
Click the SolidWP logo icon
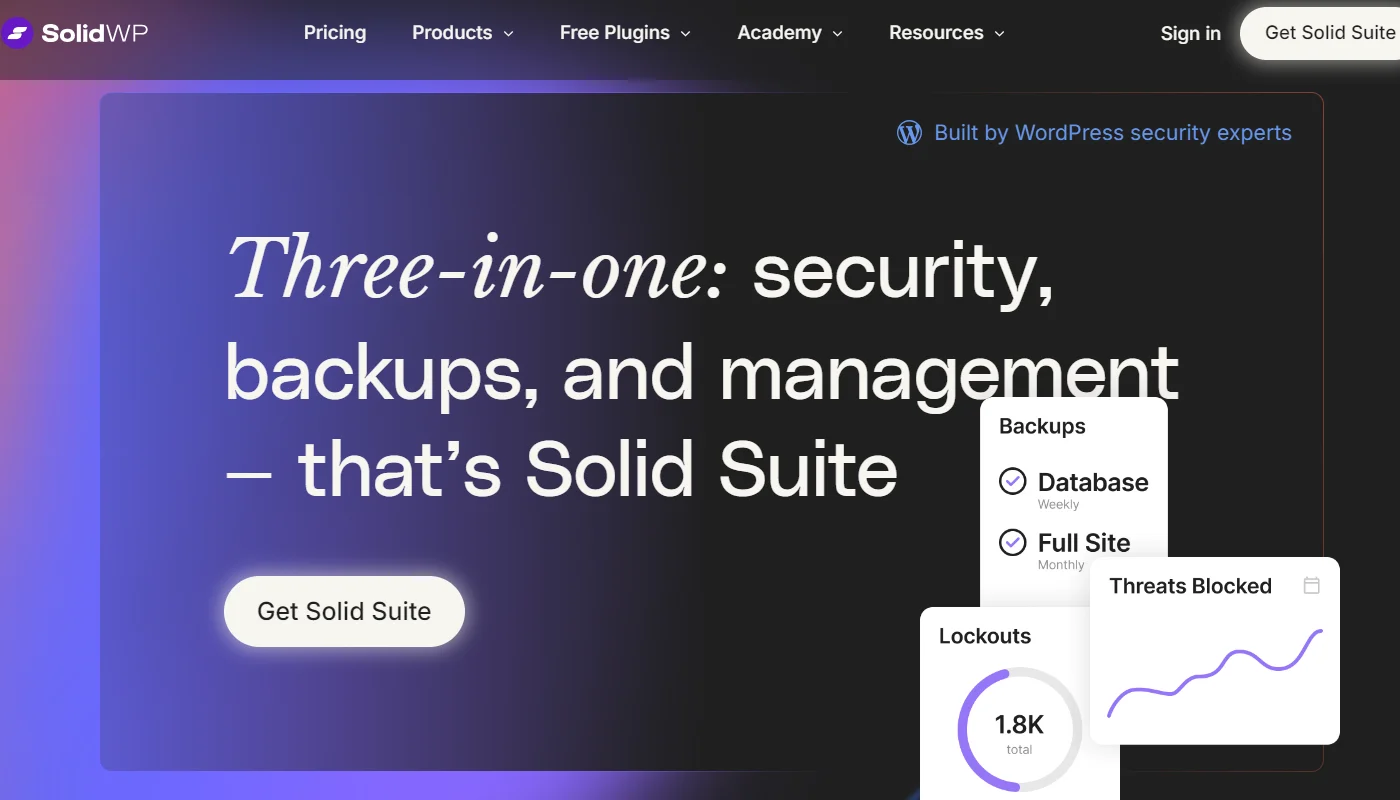17,33
